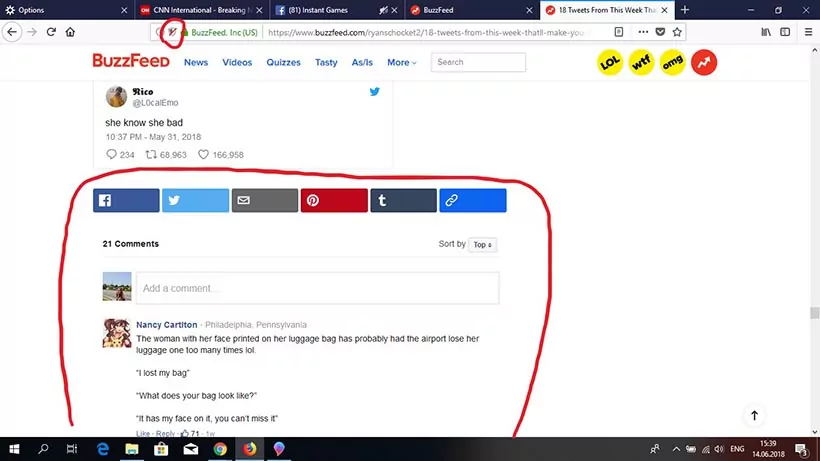Share article on Tumblr

pyautogui.click(x=403, y=200)
